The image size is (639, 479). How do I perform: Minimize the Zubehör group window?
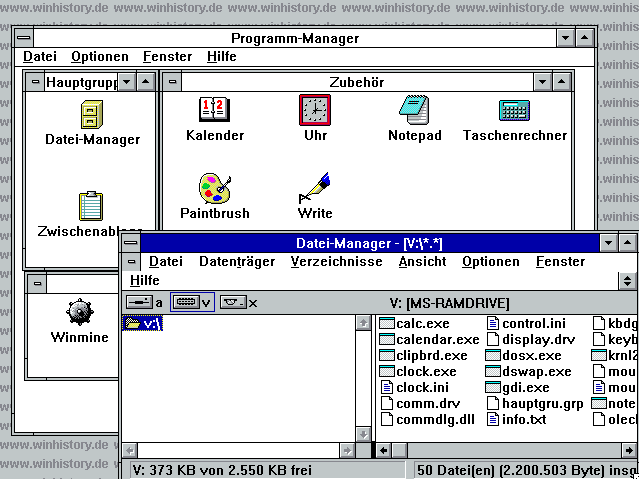pos(542,82)
